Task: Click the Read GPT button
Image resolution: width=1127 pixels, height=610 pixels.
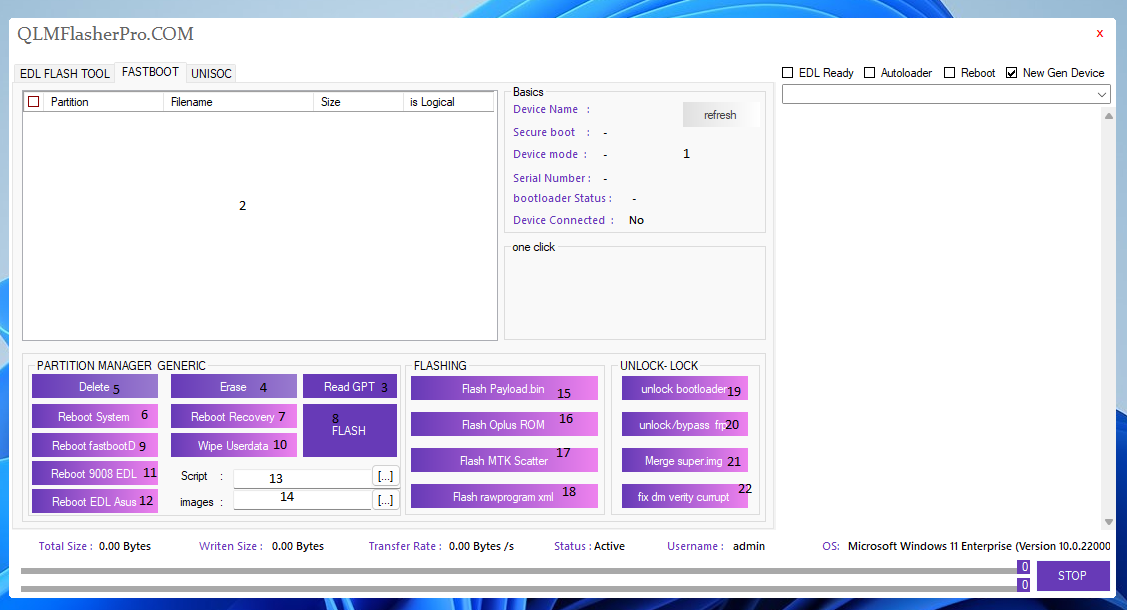Action: coord(350,387)
